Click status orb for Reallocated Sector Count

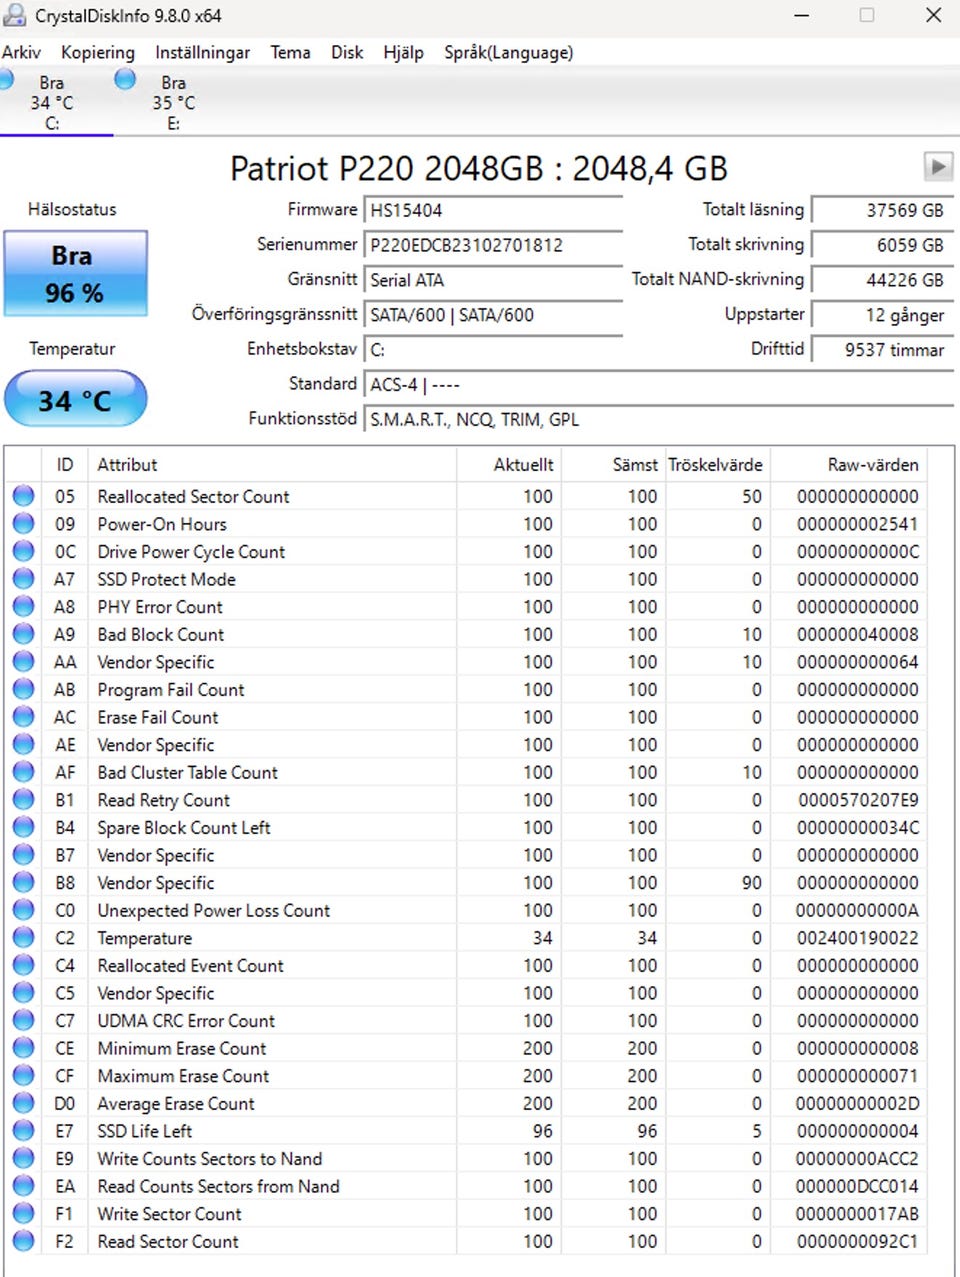[23, 496]
